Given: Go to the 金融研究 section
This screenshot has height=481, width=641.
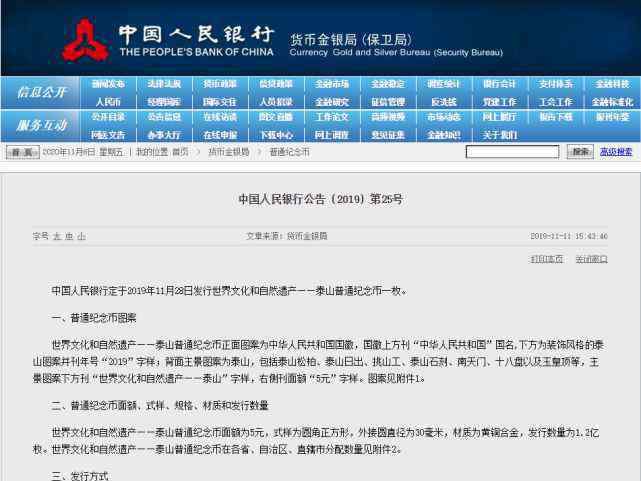Looking at the screenshot, I should click(332, 102).
